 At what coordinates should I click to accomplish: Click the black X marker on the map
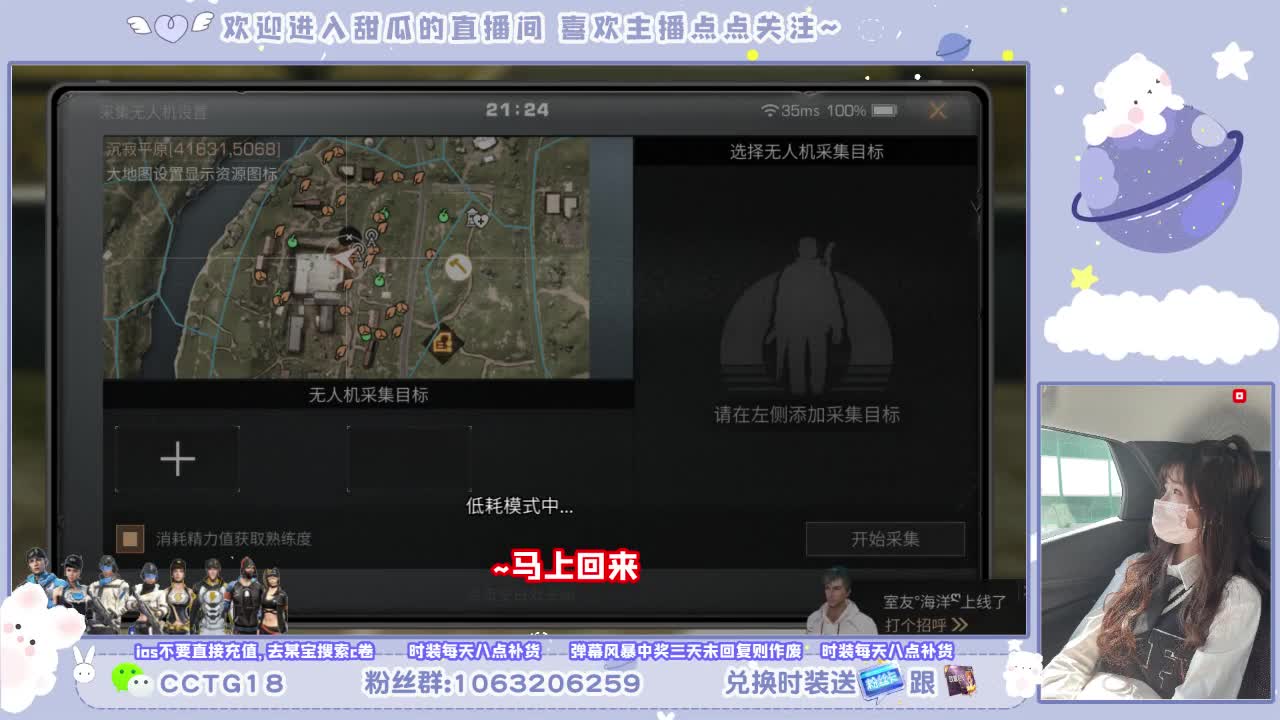coord(348,237)
